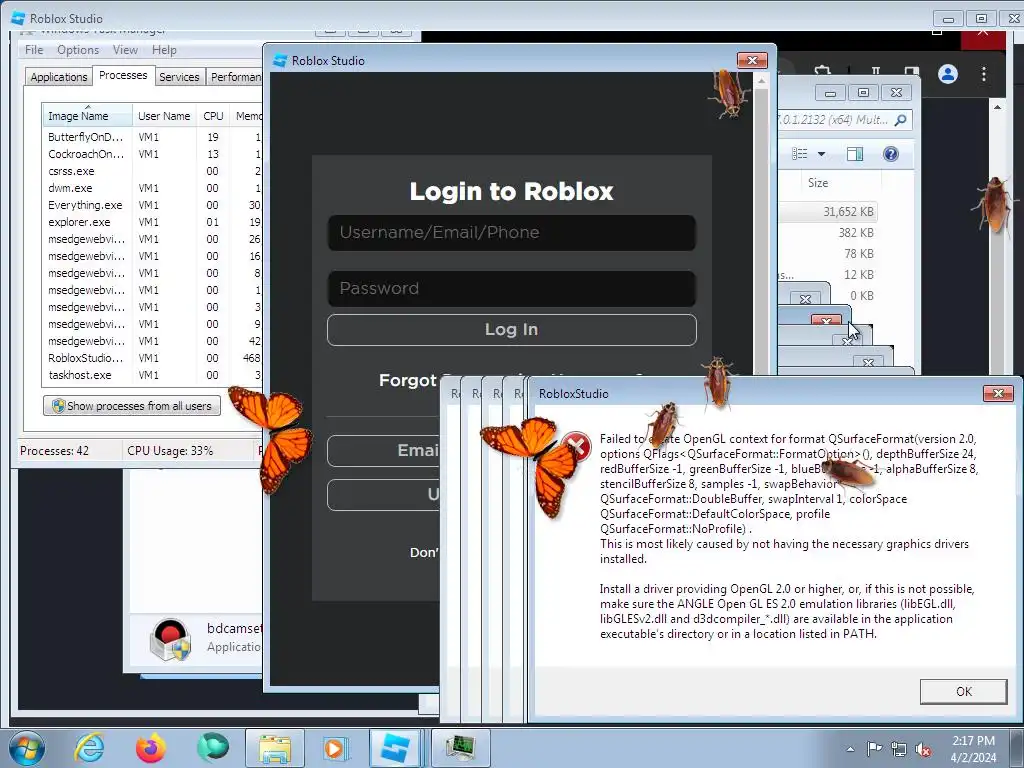Sort processes by User Name column
This screenshot has width=1024, height=768.
164,116
